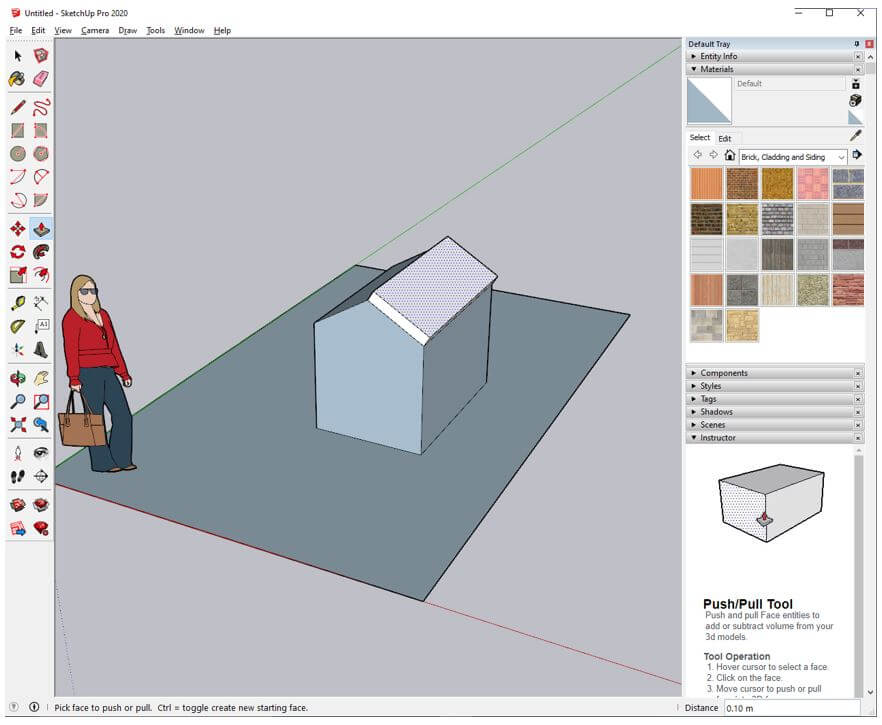Choose the 2 Point Arc tool
The height and width of the screenshot is (725, 882).
tap(40, 177)
